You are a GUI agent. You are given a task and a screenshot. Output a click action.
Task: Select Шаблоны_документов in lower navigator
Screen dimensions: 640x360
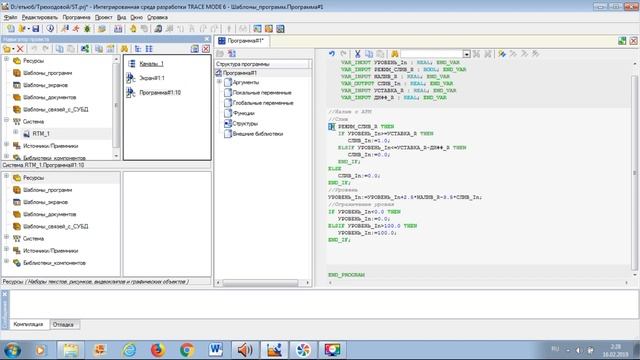coord(49,214)
